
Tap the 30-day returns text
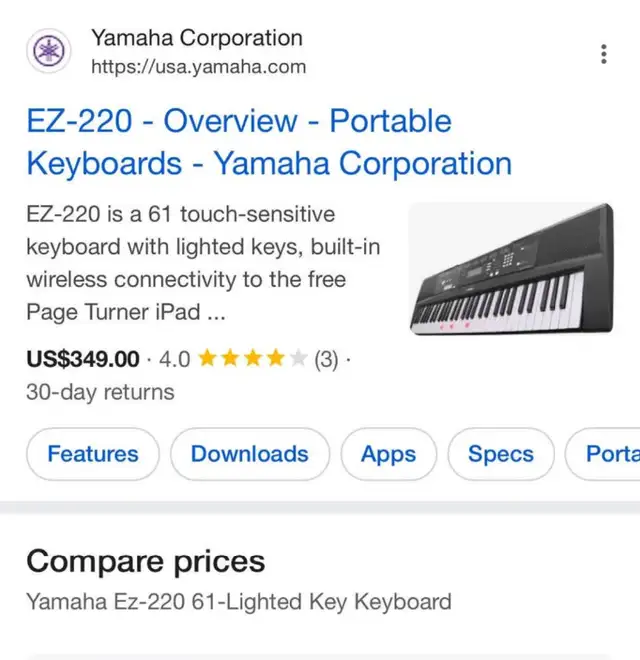pyautogui.click(x=100, y=392)
